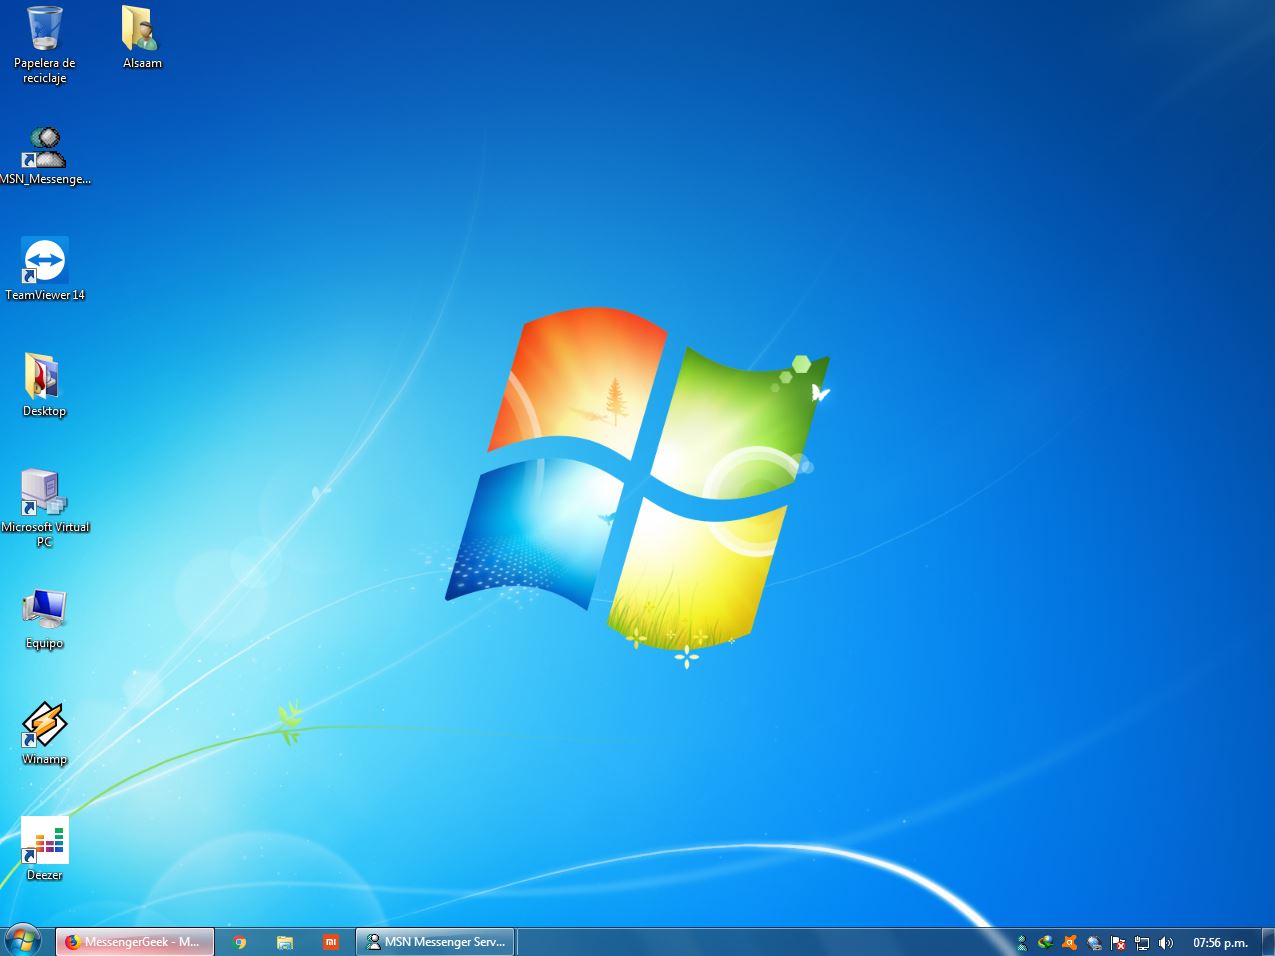Open the clock showing 07:56 p.m.
This screenshot has width=1275, height=956.
coord(1220,942)
